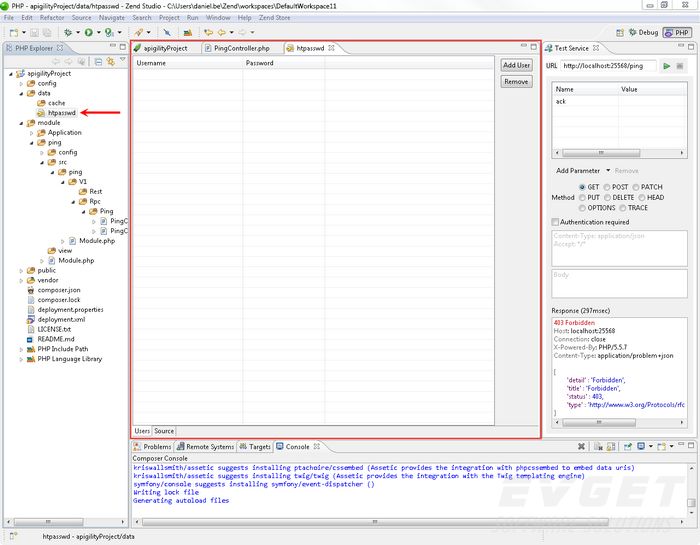Open the Problems view tab

152,446
